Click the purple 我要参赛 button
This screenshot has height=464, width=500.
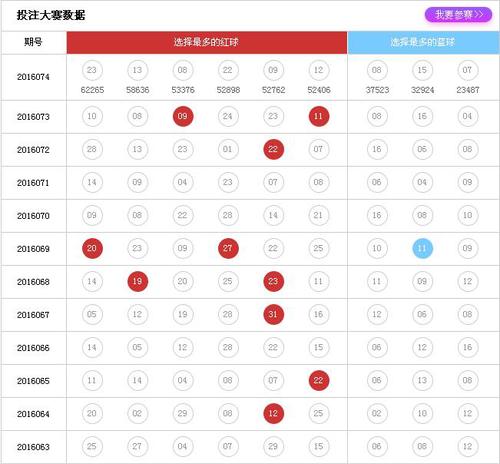pyautogui.click(x=458, y=15)
